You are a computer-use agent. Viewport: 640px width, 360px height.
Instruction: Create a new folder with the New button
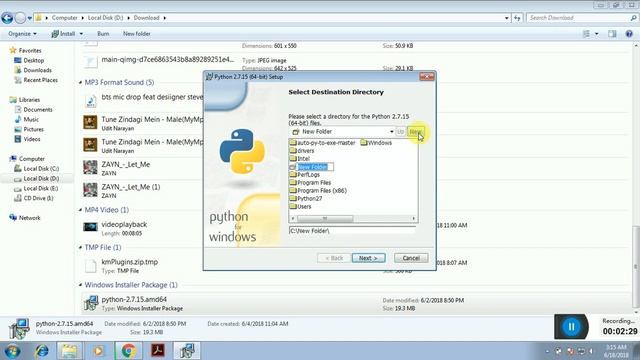pyautogui.click(x=416, y=131)
